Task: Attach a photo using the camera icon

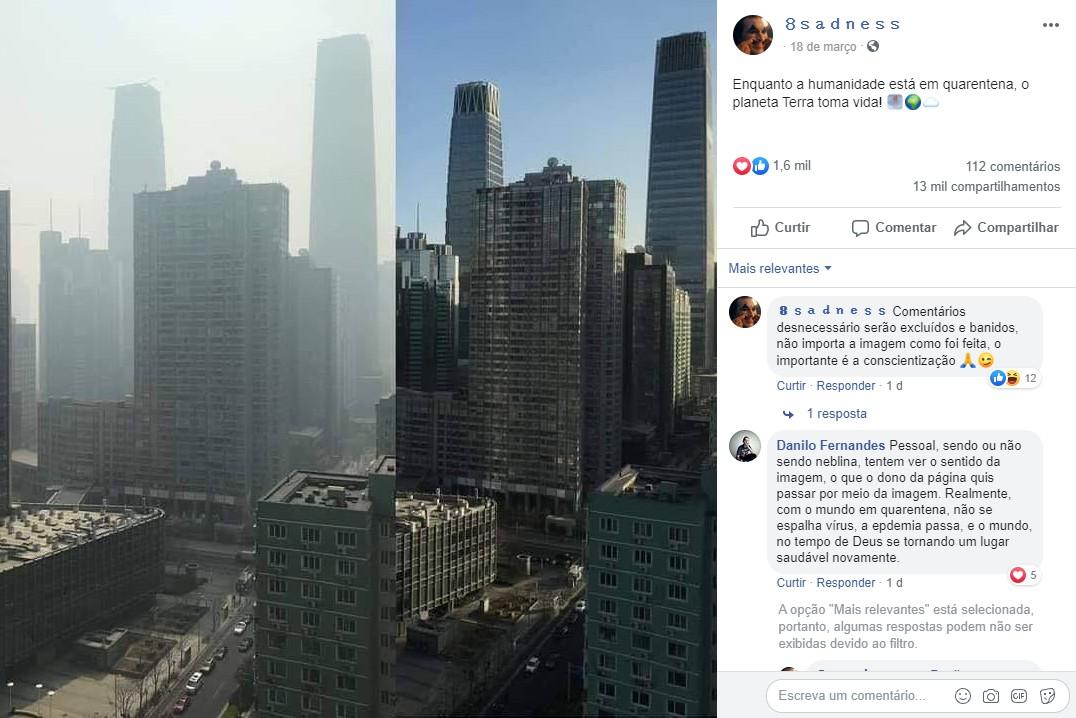Action: (991, 696)
